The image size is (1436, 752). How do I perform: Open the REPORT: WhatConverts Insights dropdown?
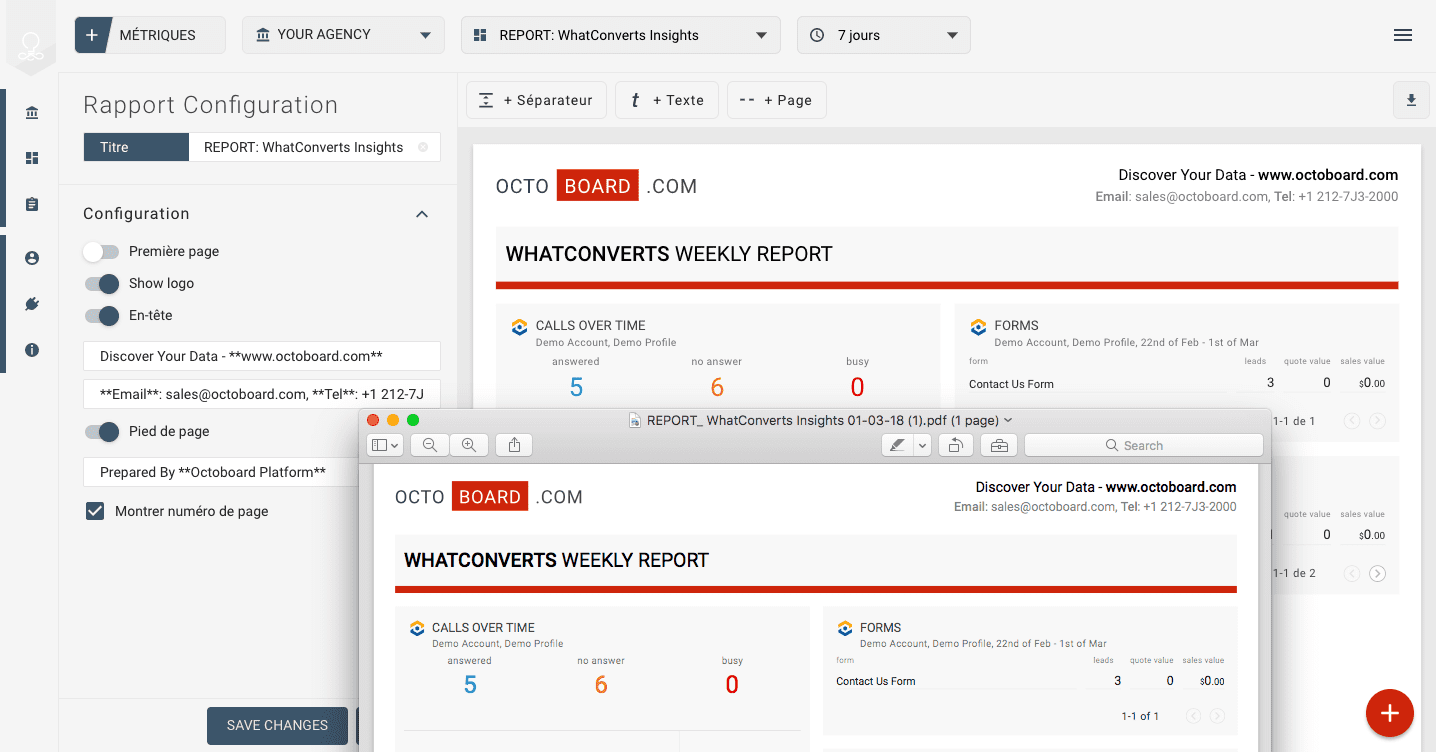[620, 35]
